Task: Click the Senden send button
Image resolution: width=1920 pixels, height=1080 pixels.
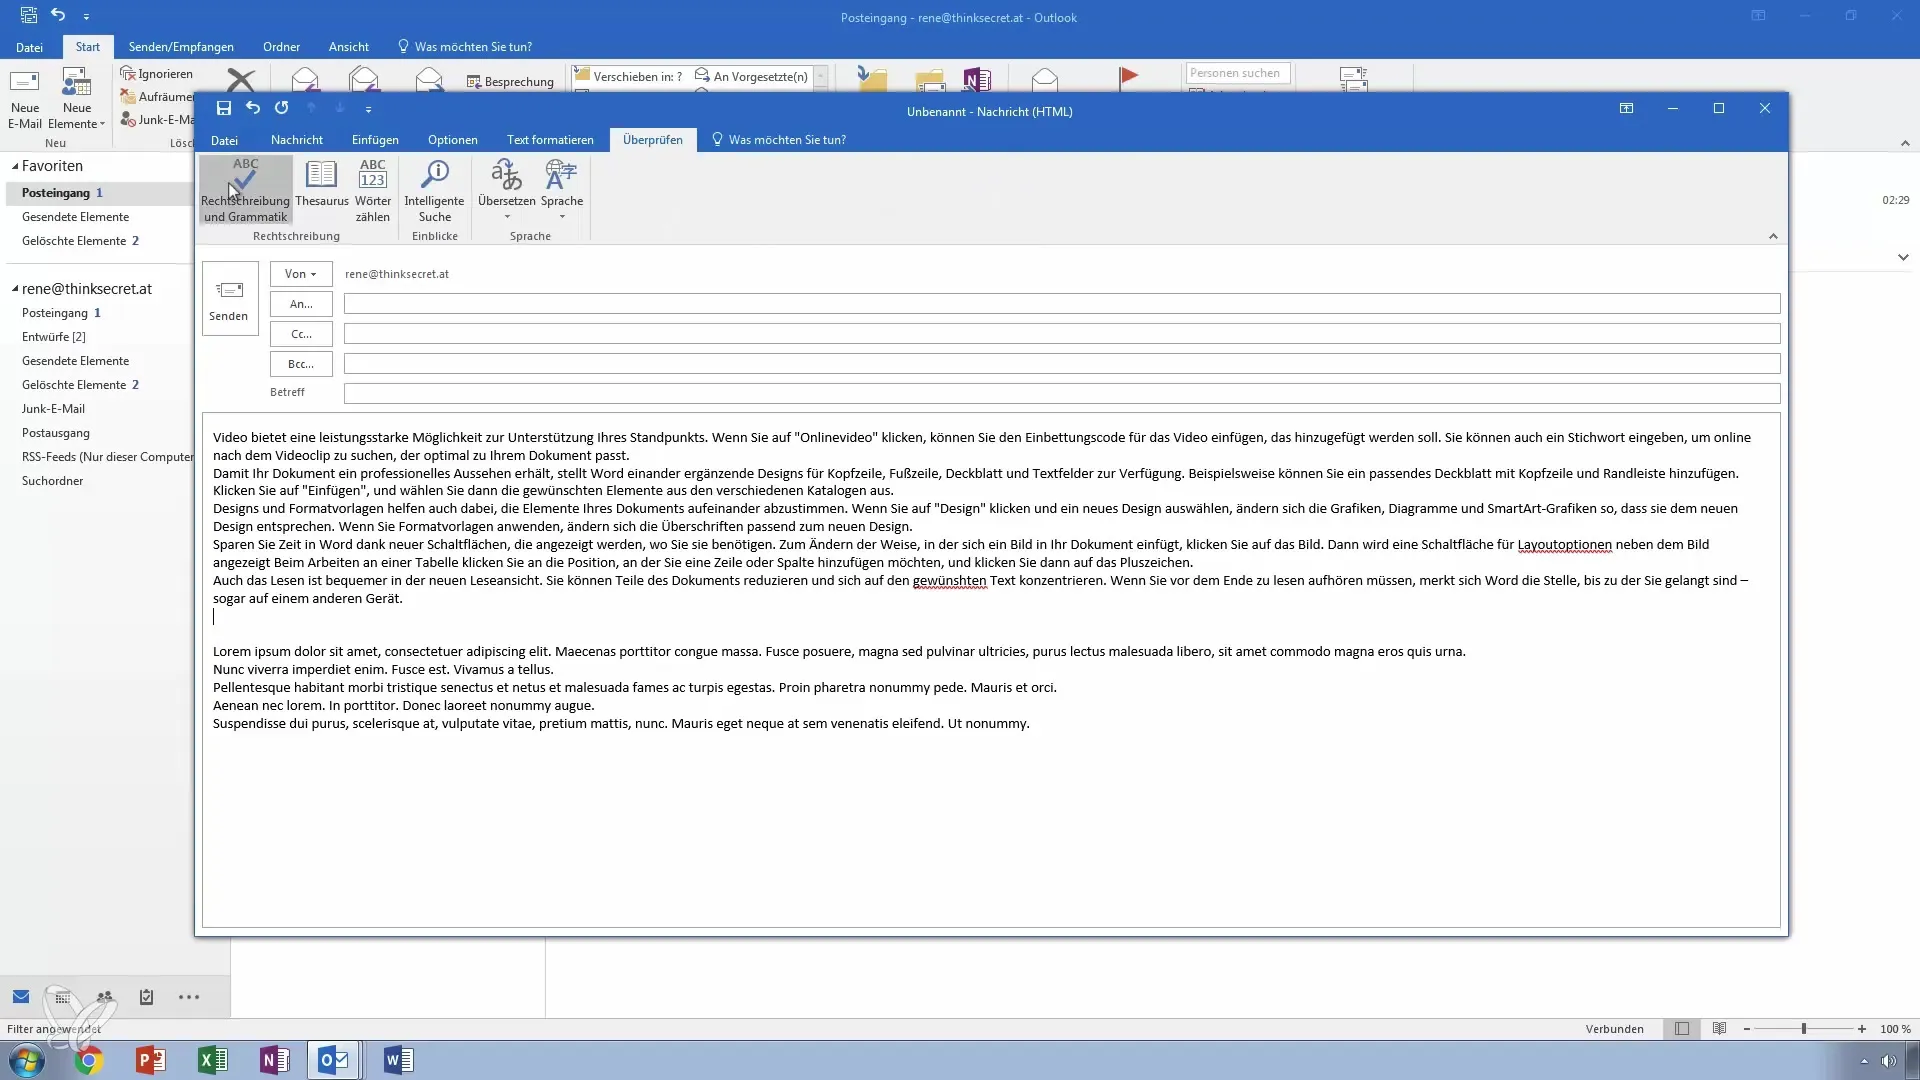Action: [x=229, y=298]
